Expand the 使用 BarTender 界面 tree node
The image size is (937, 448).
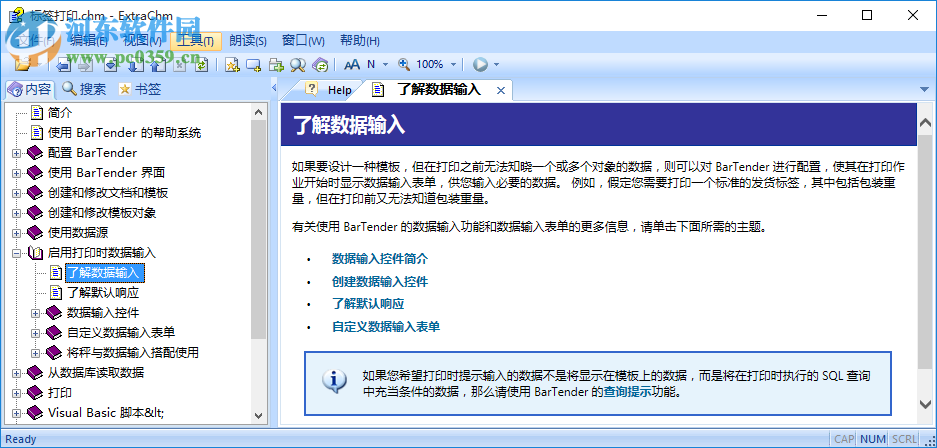click(16, 173)
